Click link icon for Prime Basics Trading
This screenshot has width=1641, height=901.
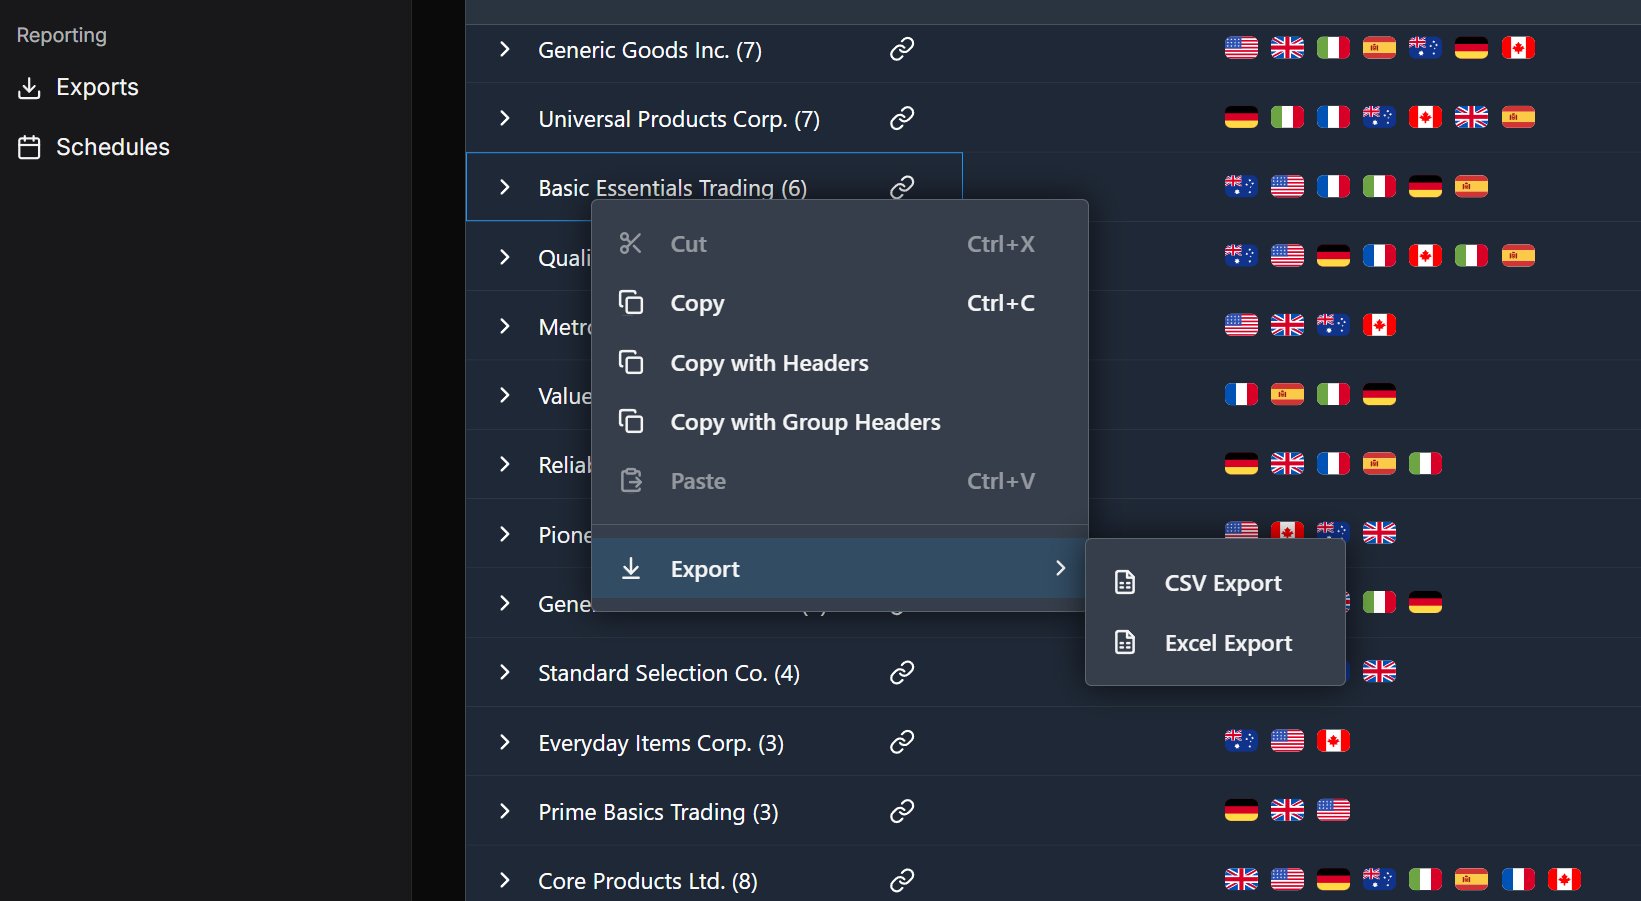(x=902, y=810)
